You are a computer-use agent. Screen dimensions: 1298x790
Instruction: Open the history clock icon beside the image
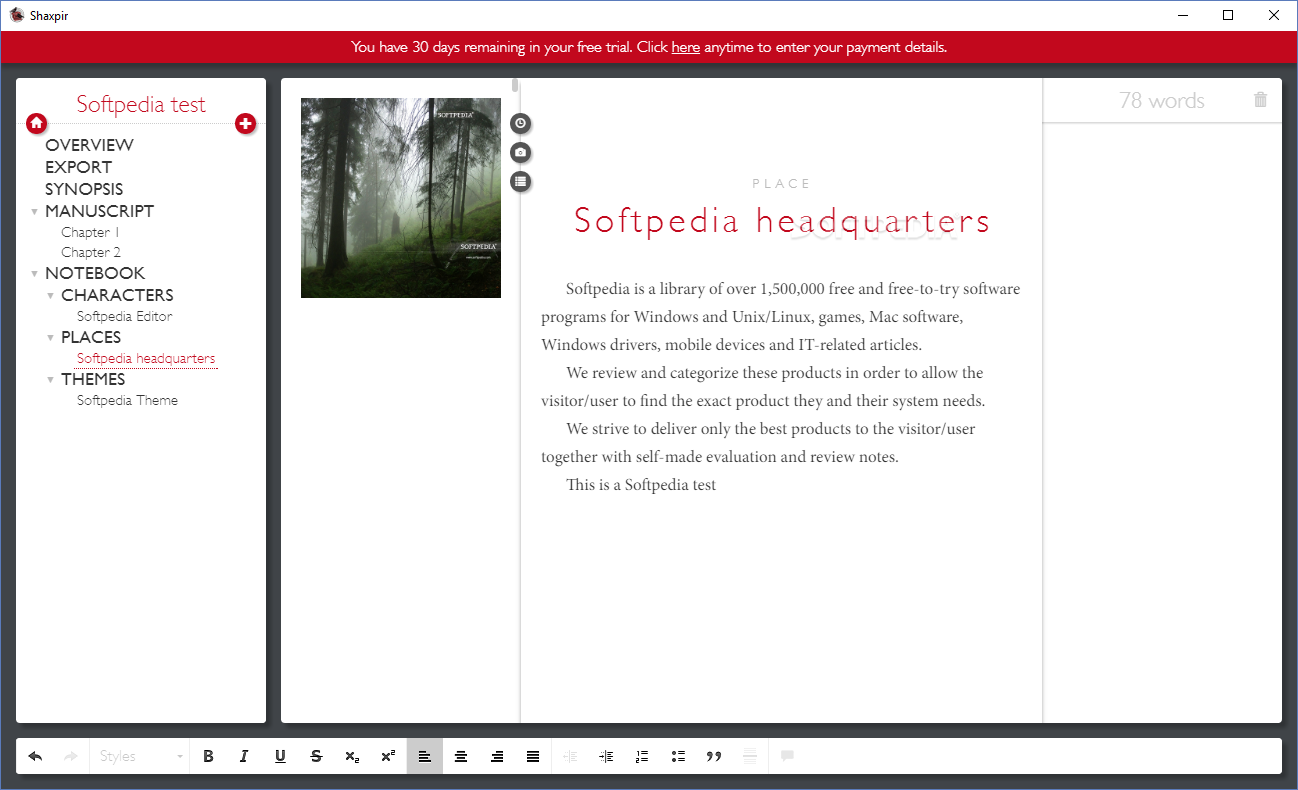pyautogui.click(x=520, y=123)
